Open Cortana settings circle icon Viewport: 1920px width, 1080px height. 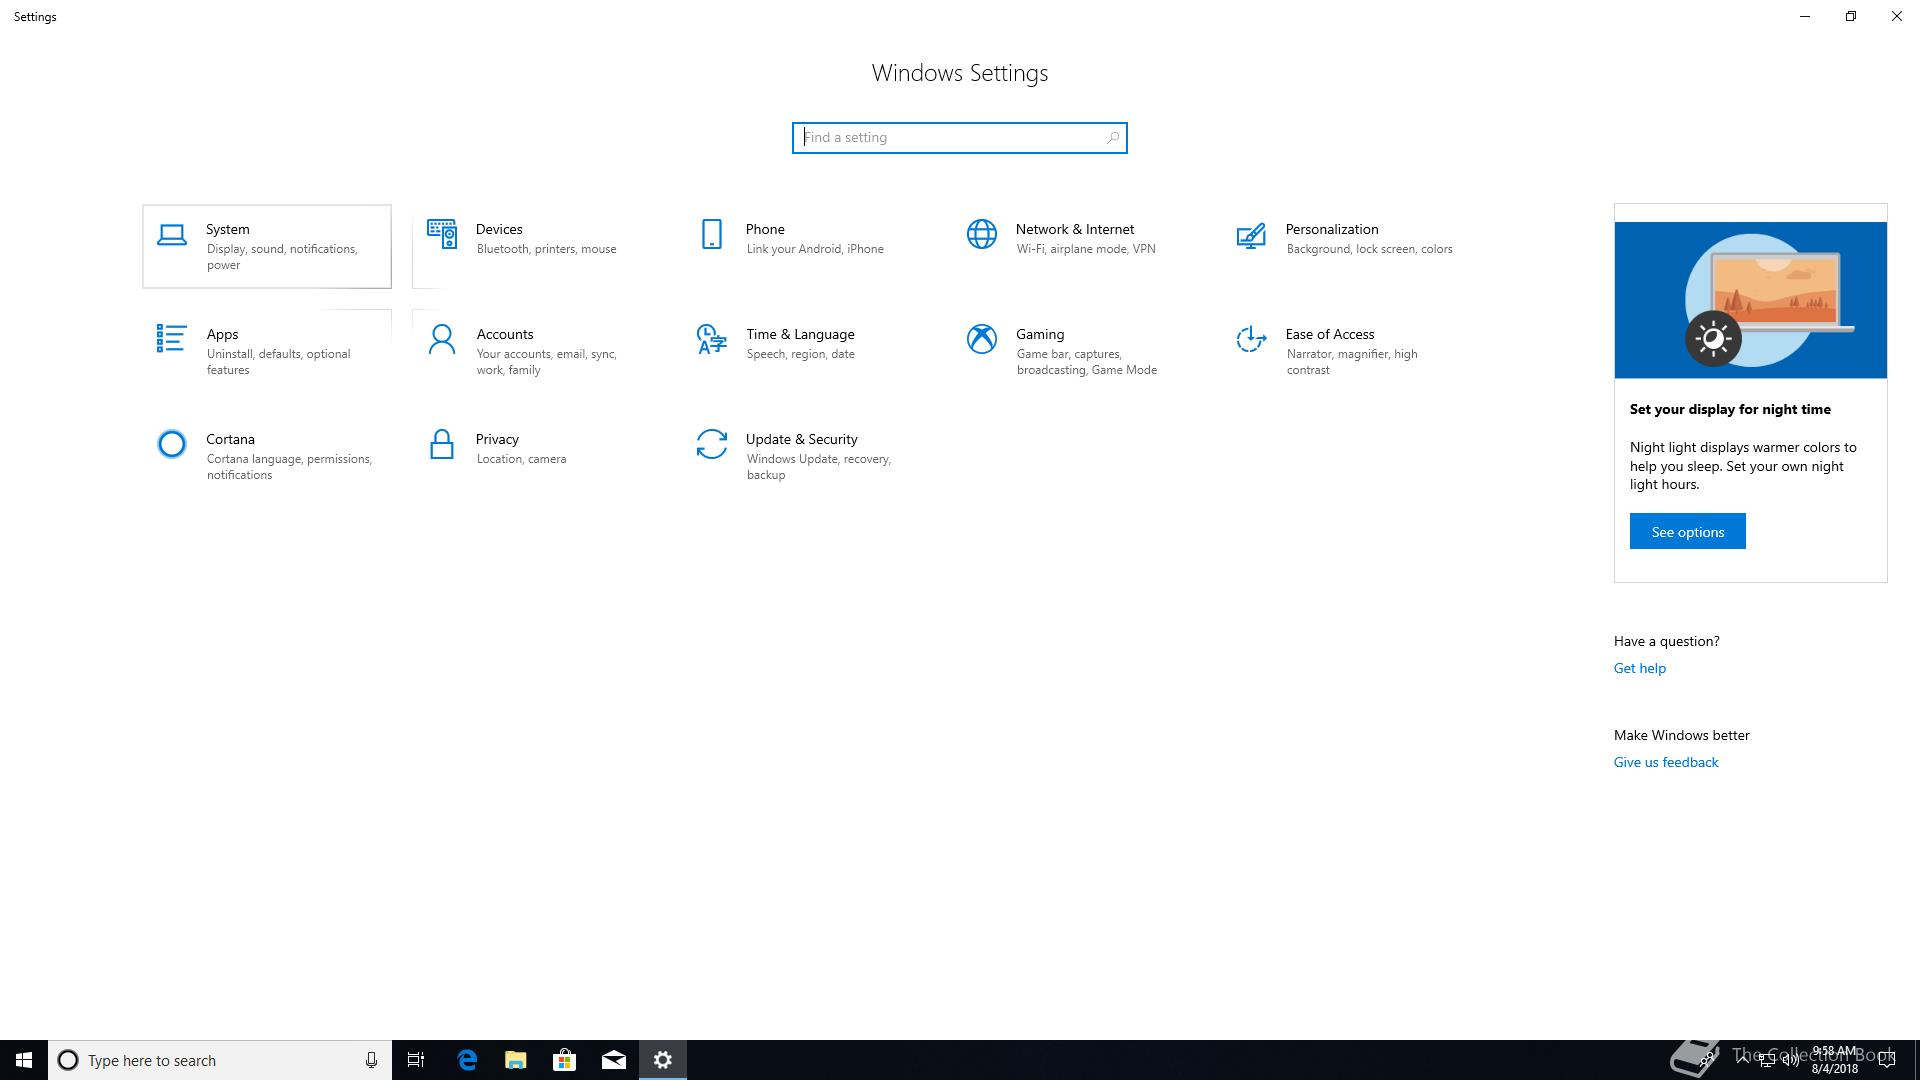172,444
